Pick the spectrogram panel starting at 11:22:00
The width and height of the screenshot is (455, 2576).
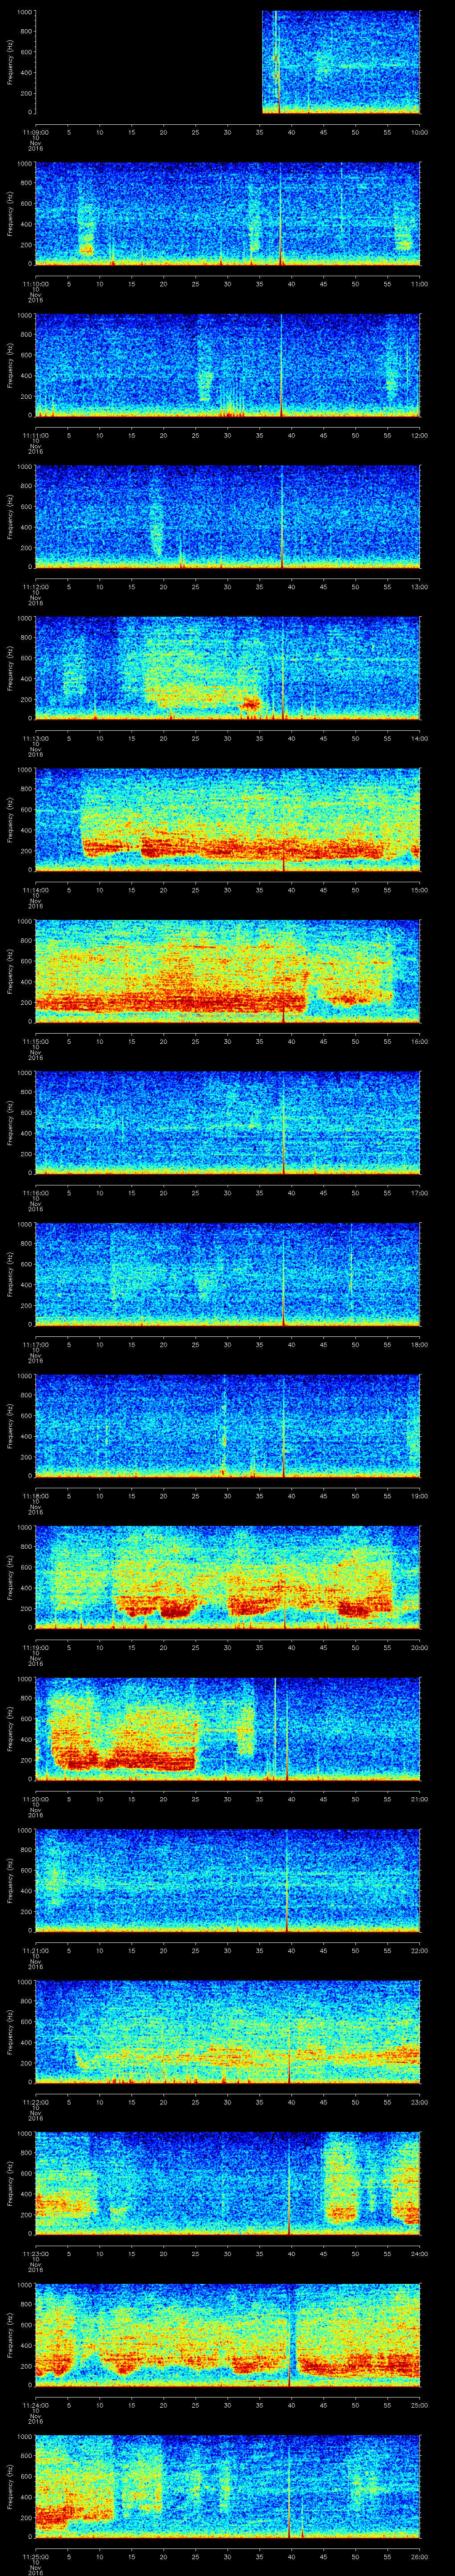228,2032
